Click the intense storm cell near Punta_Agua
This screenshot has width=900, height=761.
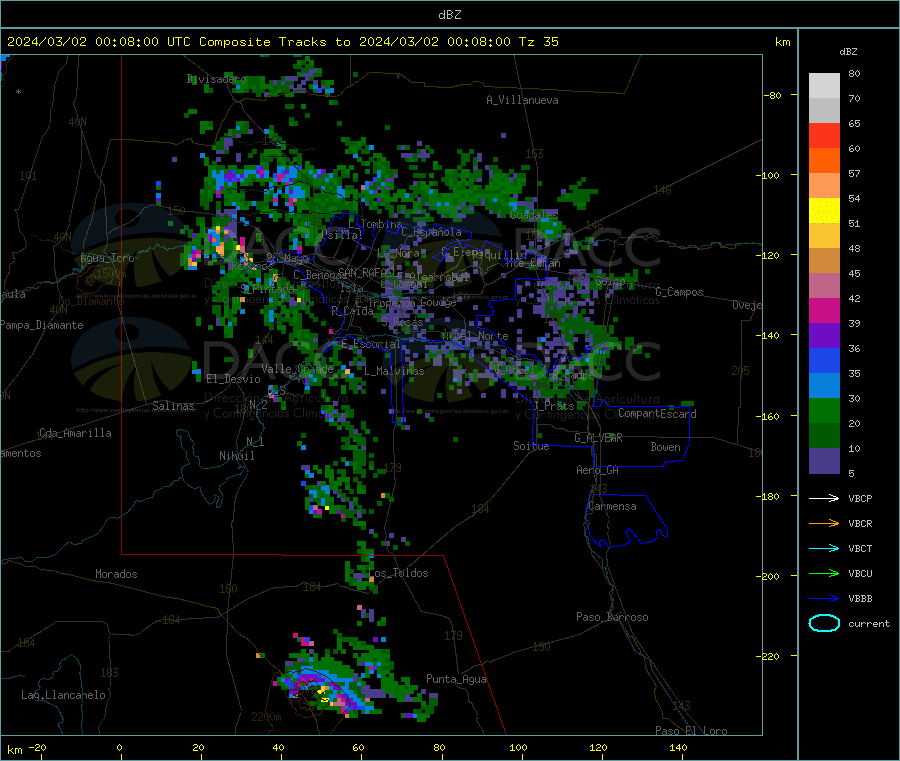coord(324,692)
